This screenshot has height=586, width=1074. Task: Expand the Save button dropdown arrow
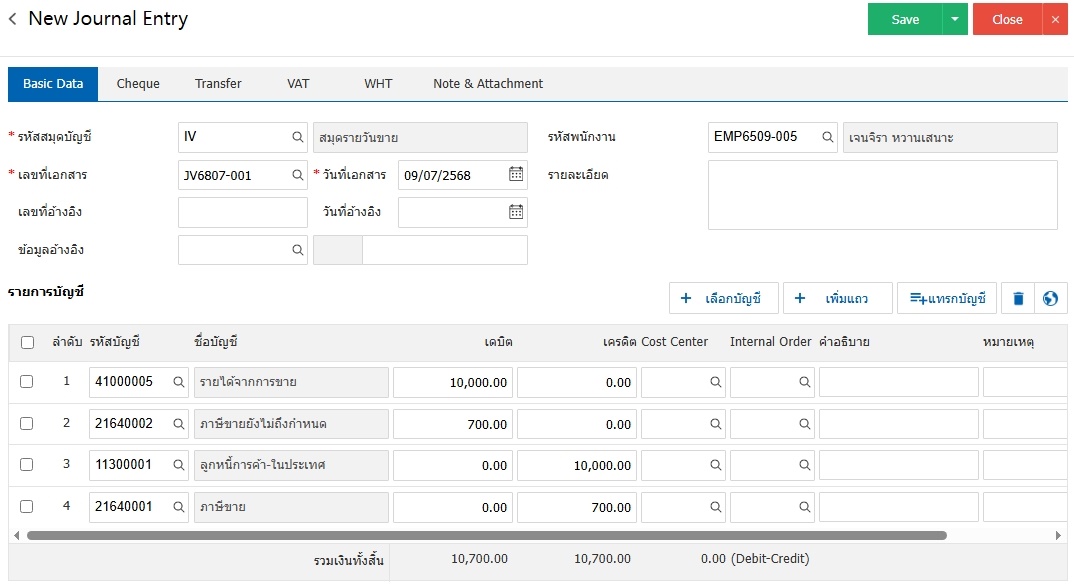click(955, 19)
